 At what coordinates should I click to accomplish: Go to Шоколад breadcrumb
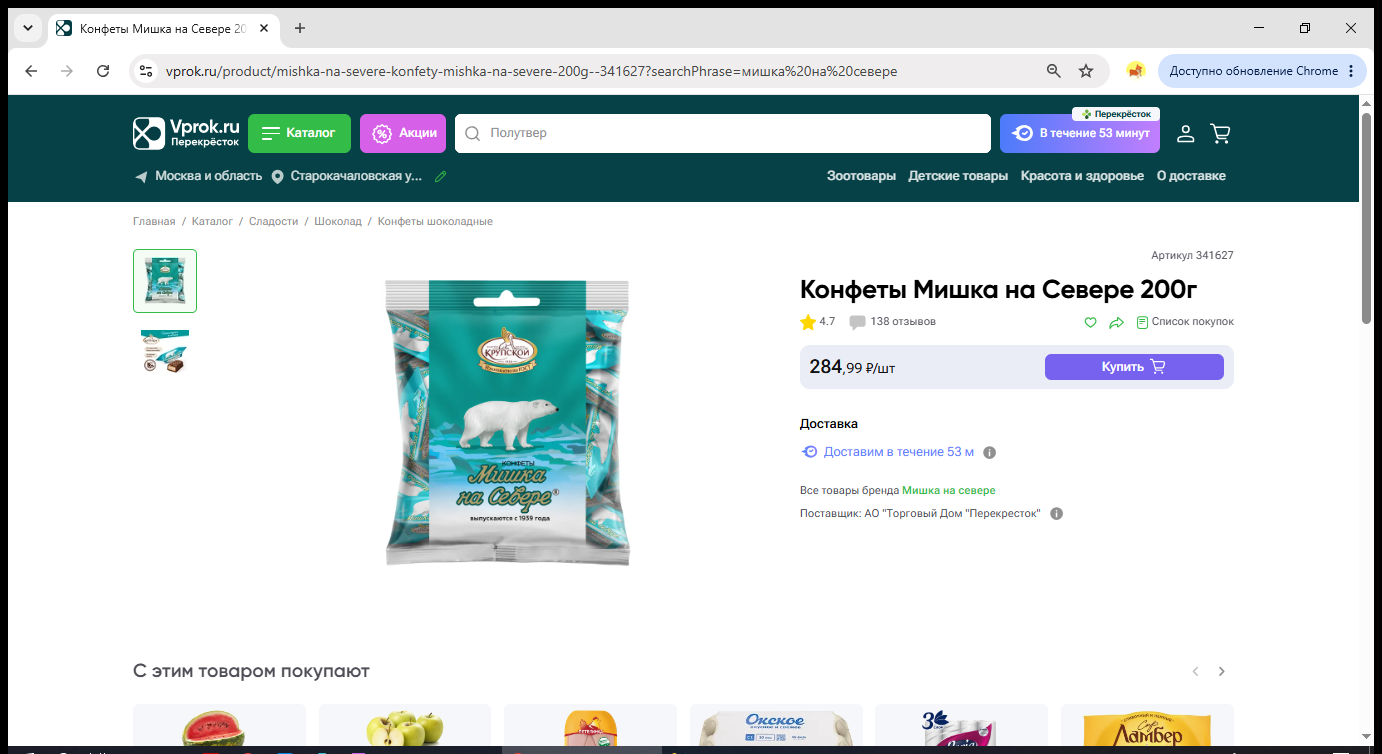[338, 222]
